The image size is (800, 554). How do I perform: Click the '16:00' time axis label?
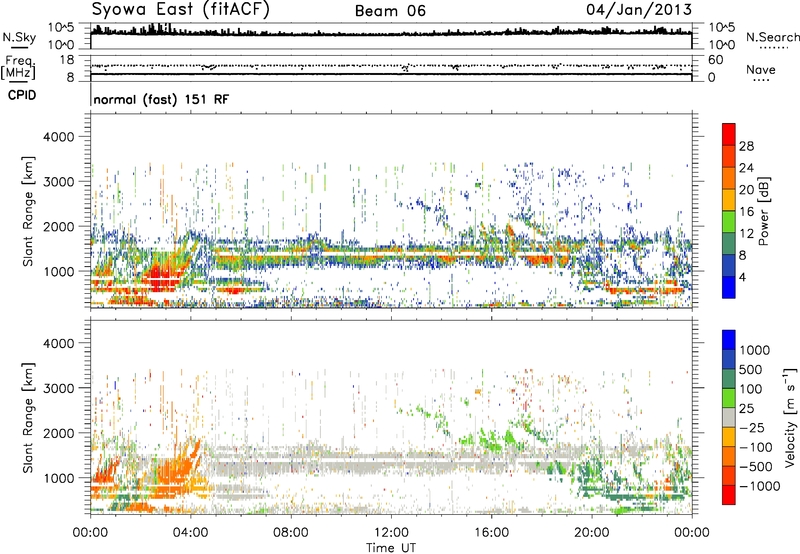pos(491,533)
